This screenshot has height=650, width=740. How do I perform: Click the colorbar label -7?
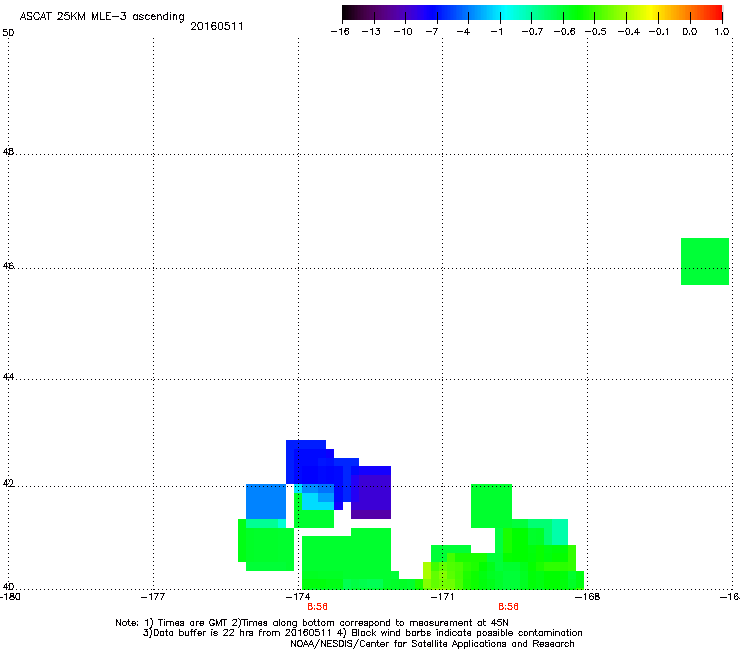pos(432,32)
